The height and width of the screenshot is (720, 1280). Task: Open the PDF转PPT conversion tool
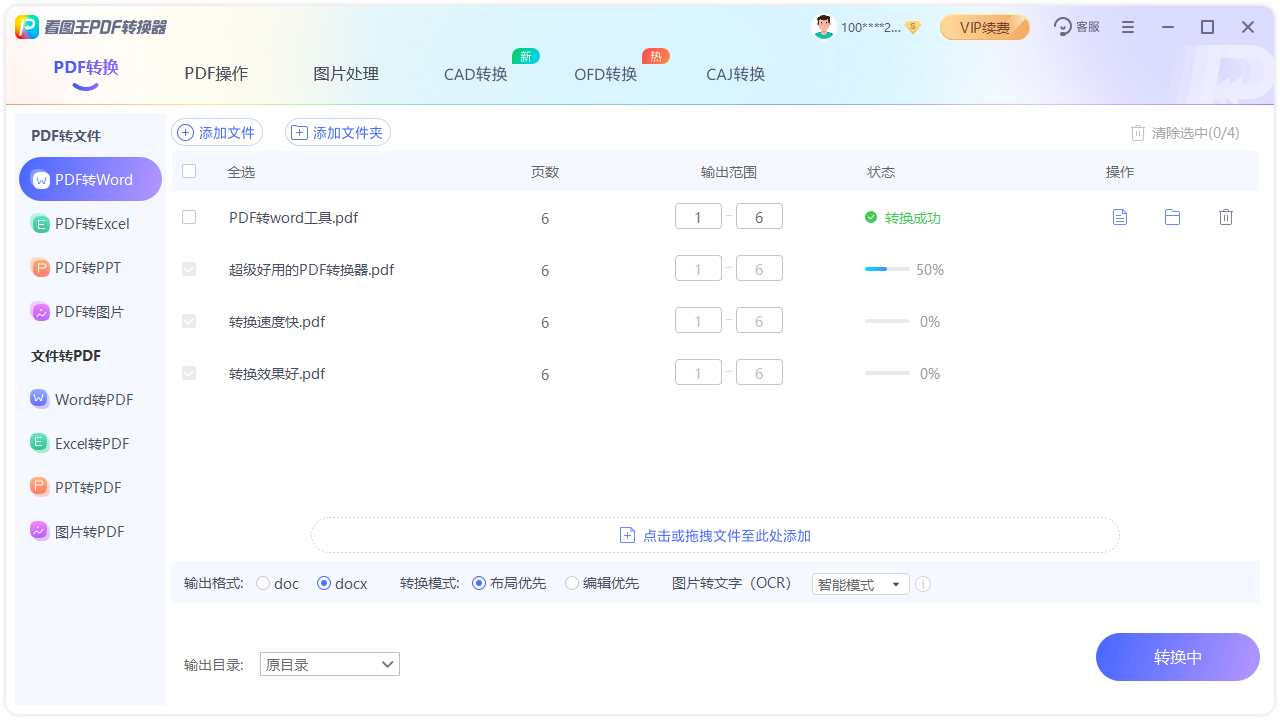click(90, 267)
